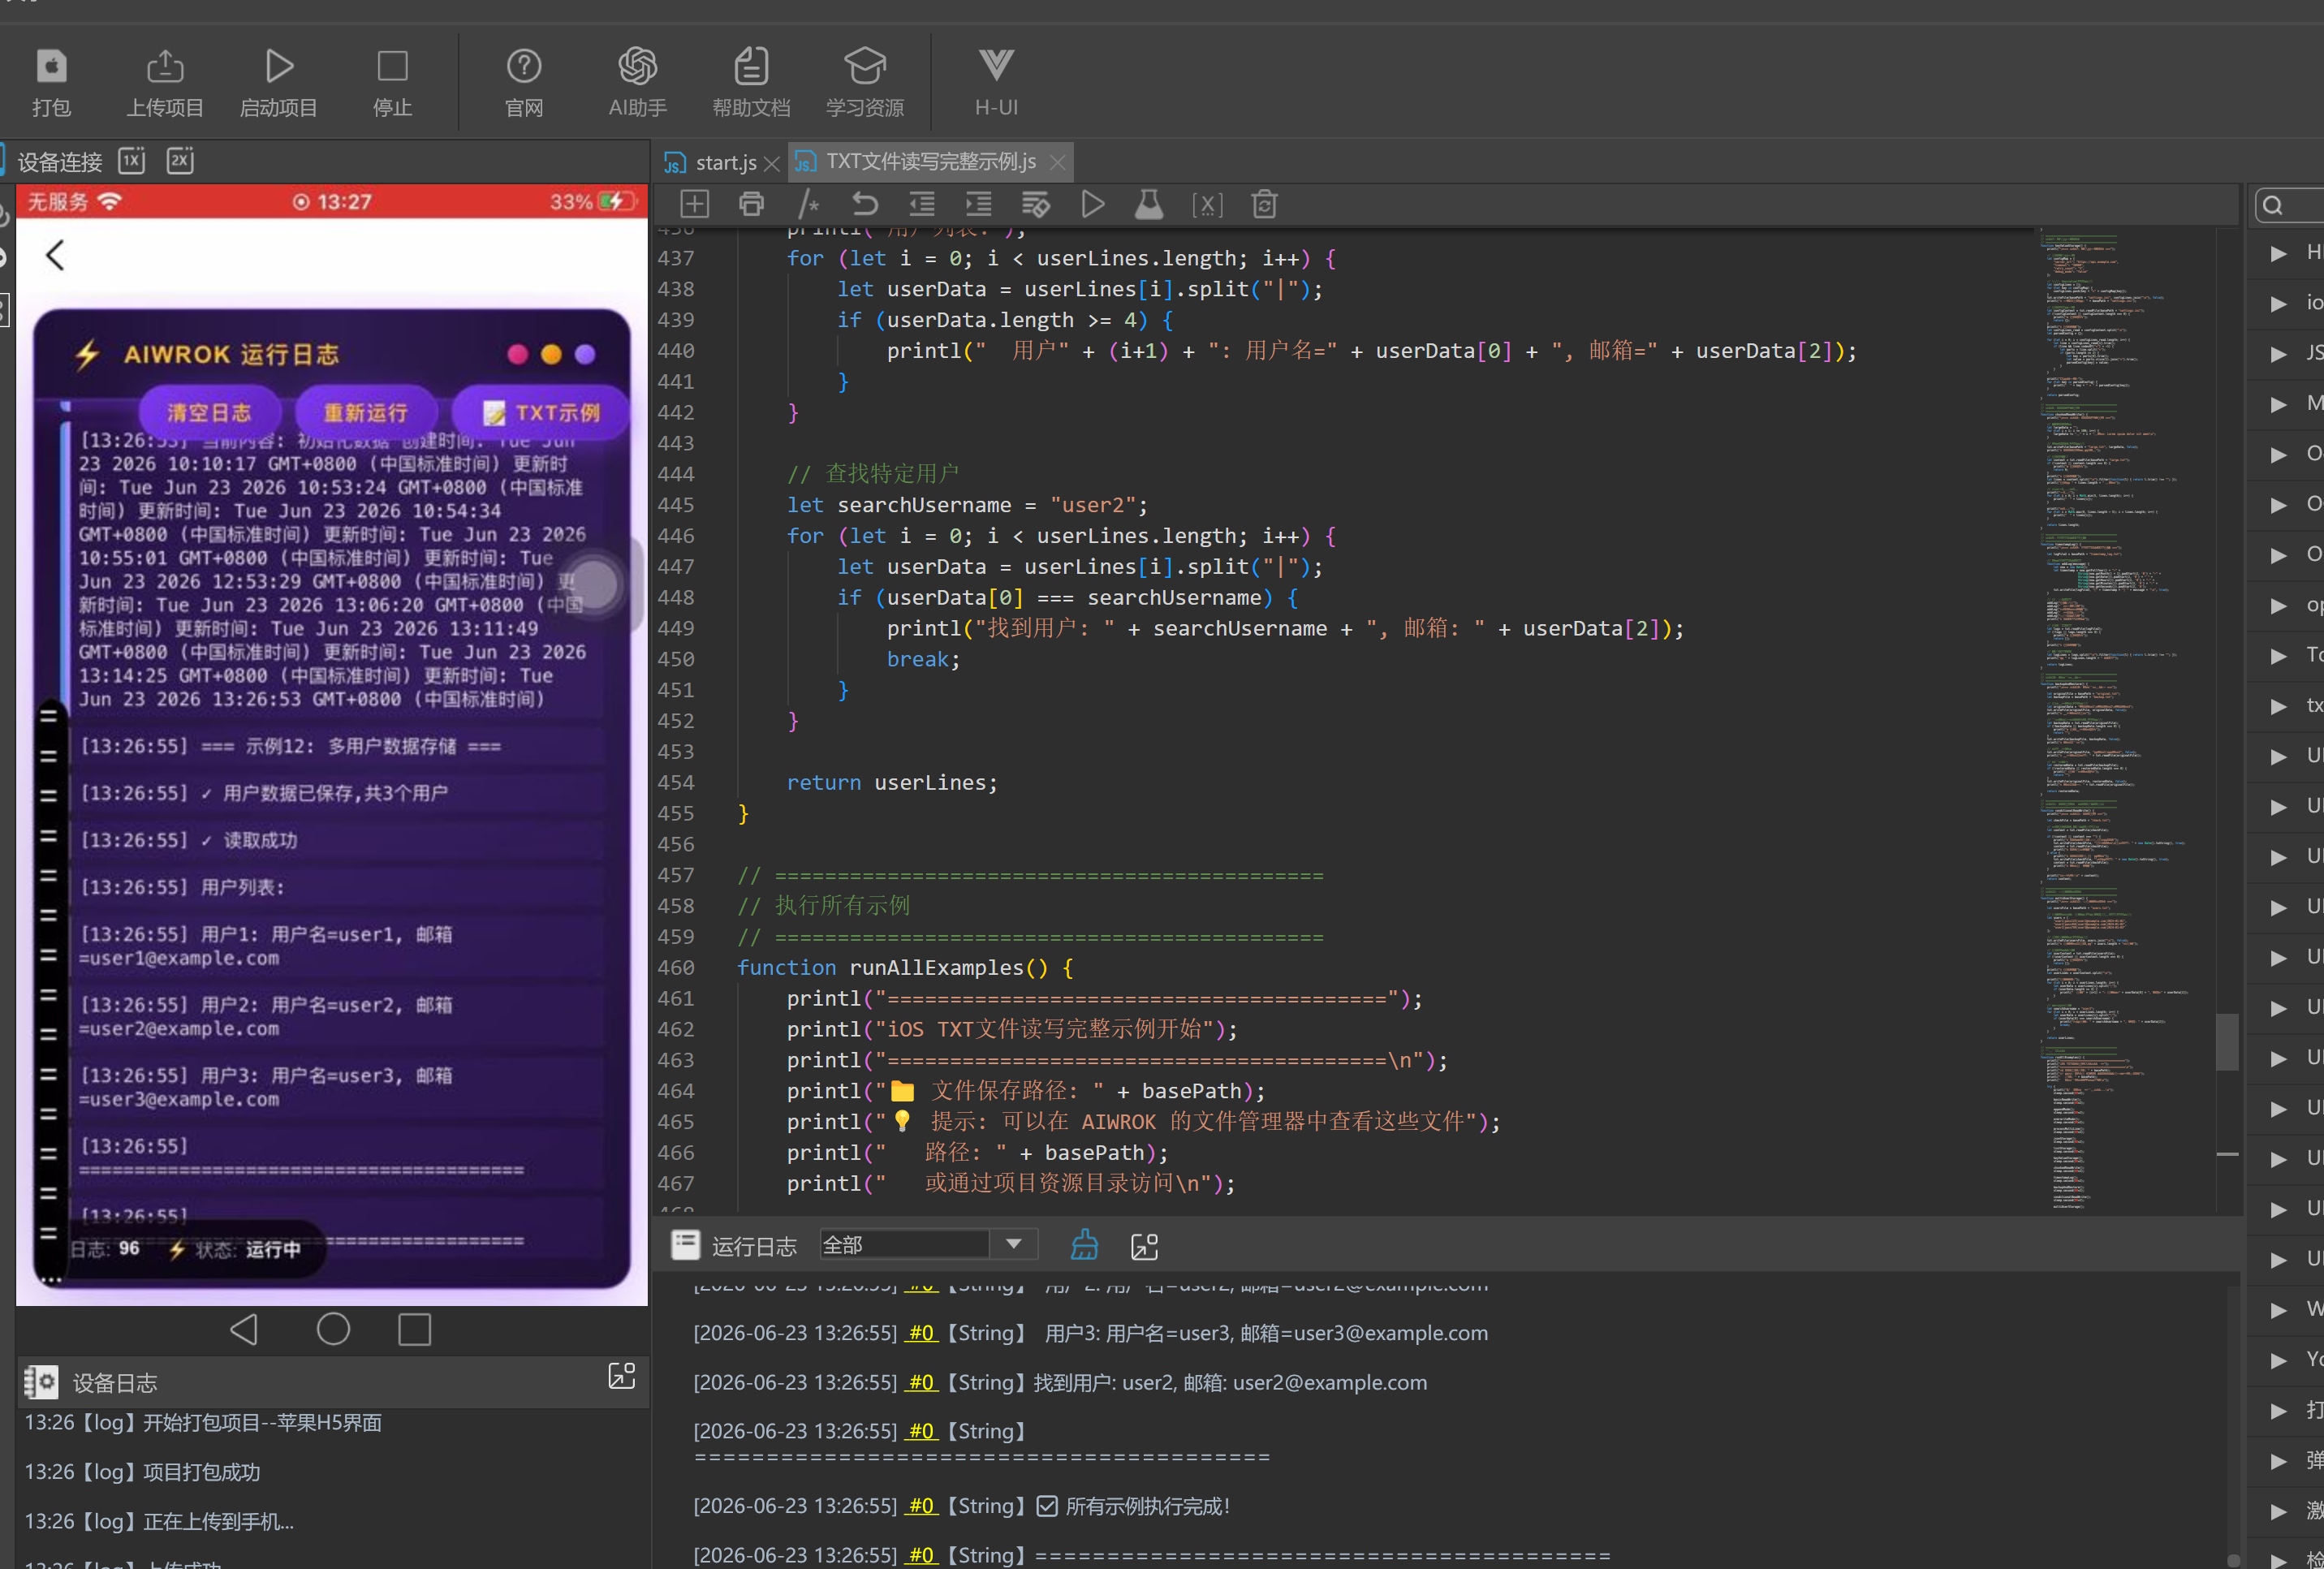
Task: Toggle the 2x device scale button
Action: coord(180,160)
